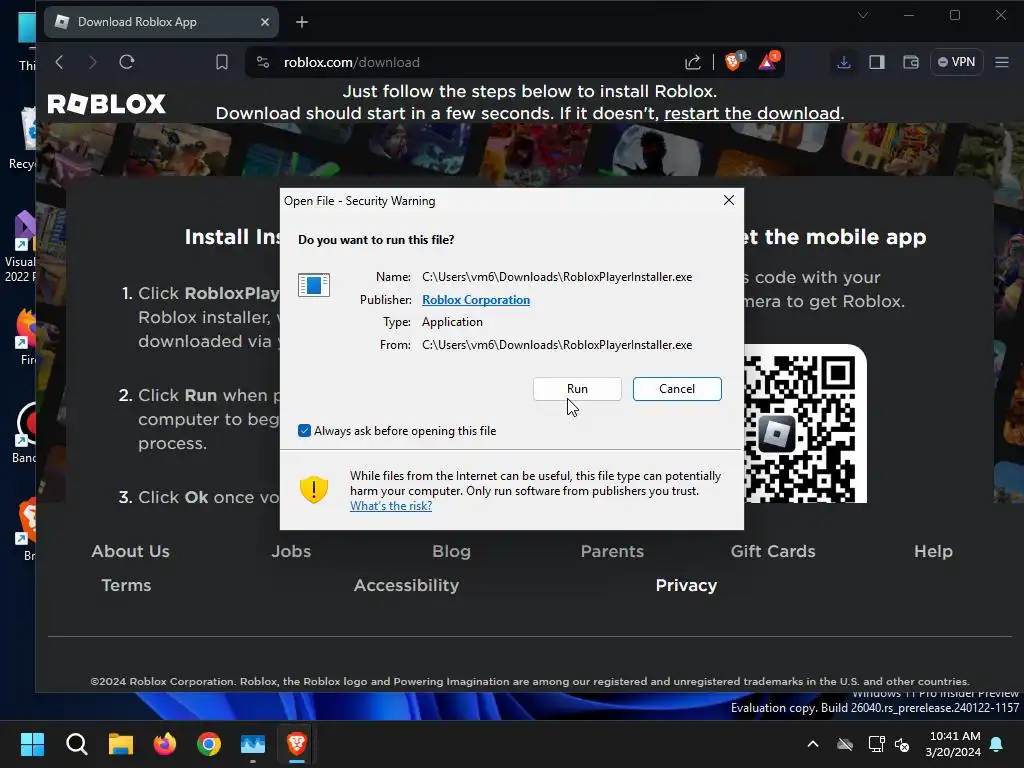Open the Roblox Corporation publisher link
1024x768 pixels.
475,300
